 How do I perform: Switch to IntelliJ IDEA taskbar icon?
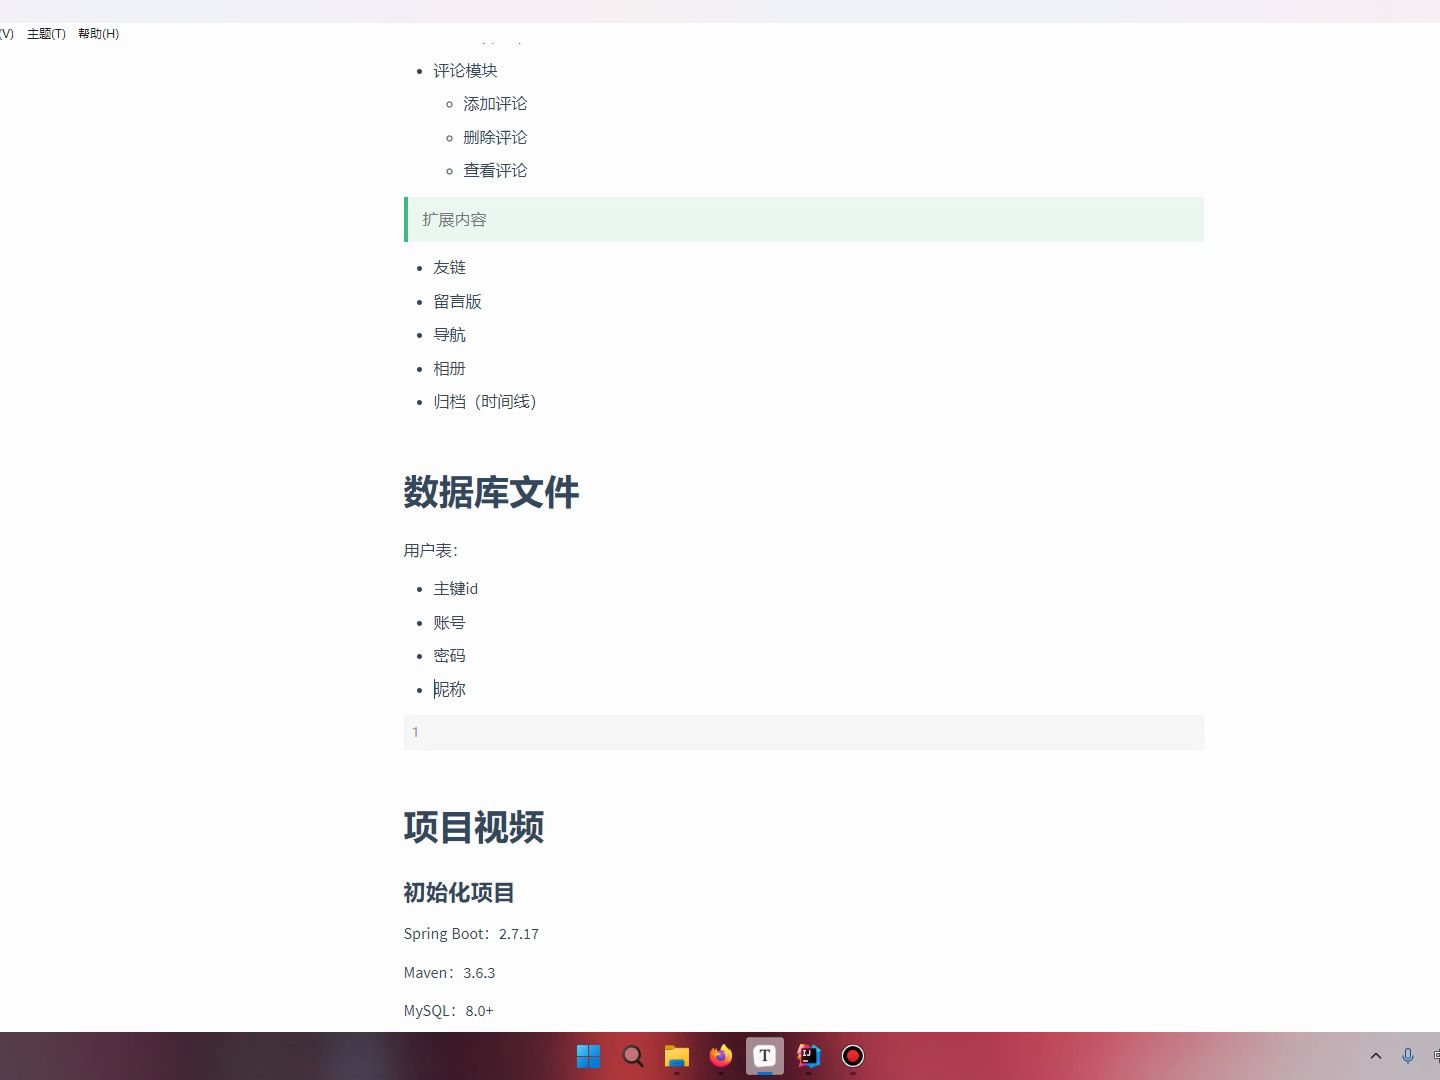809,1056
